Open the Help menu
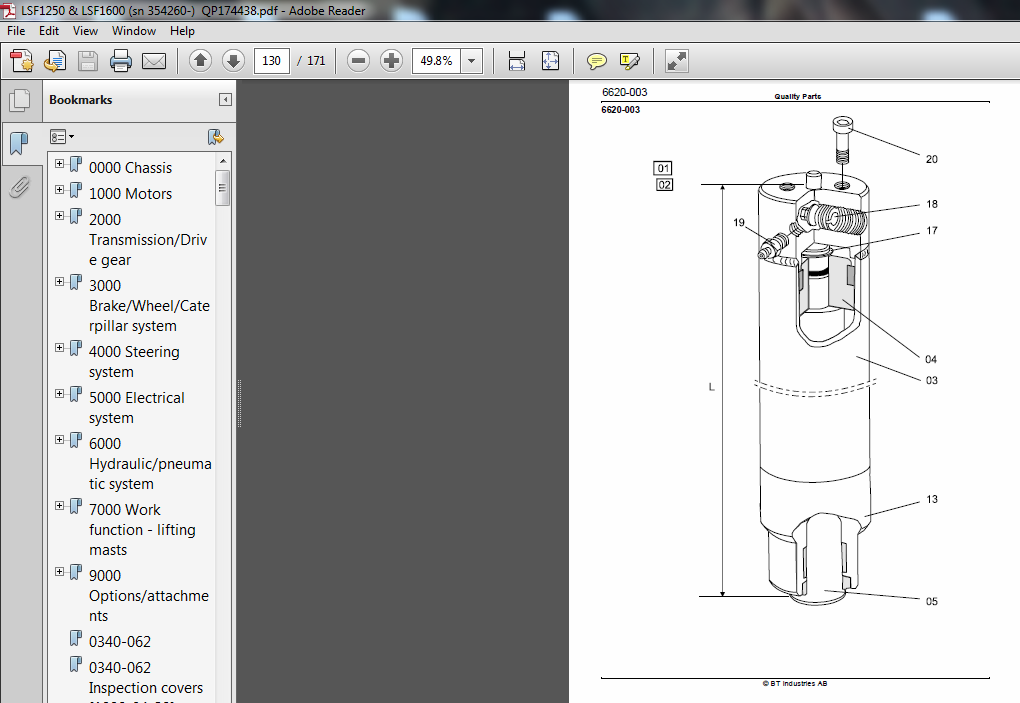 (182, 31)
